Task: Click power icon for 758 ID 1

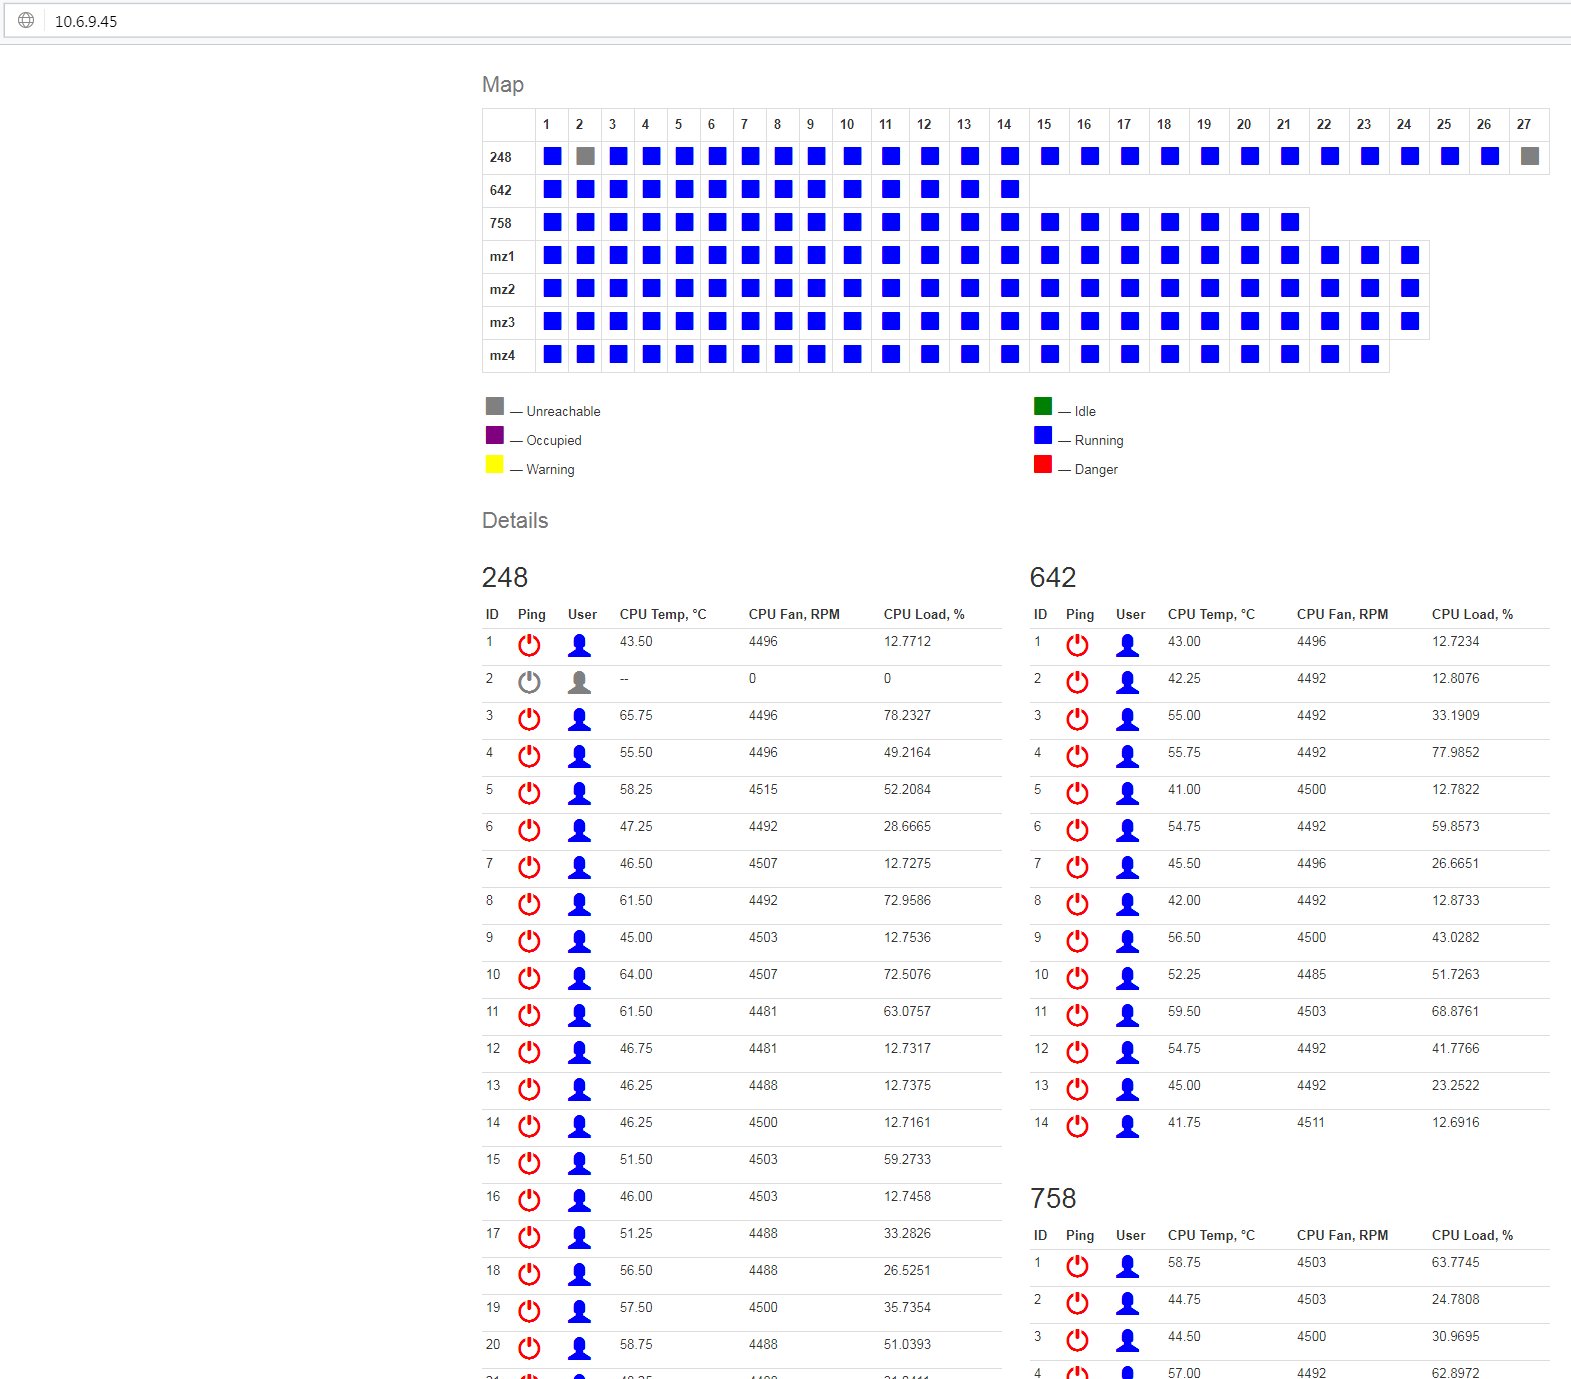Action: coord(1077,1266)
